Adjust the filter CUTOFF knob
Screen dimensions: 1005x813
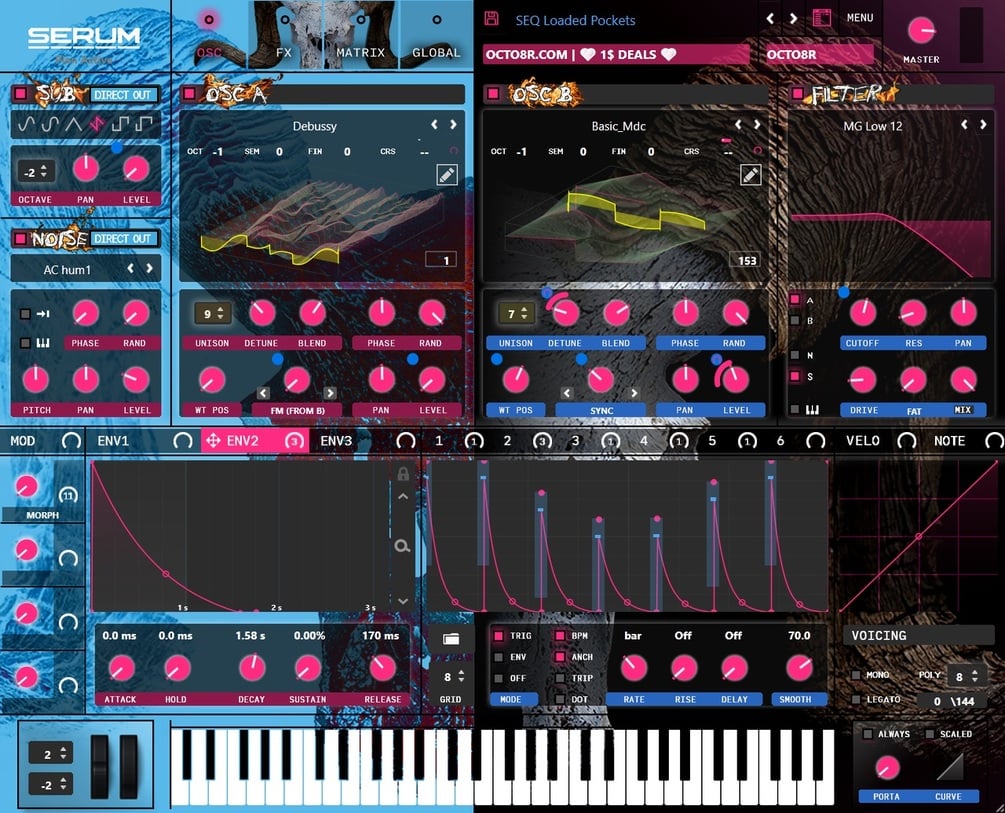pyautogui.click(x=863, y=313)
